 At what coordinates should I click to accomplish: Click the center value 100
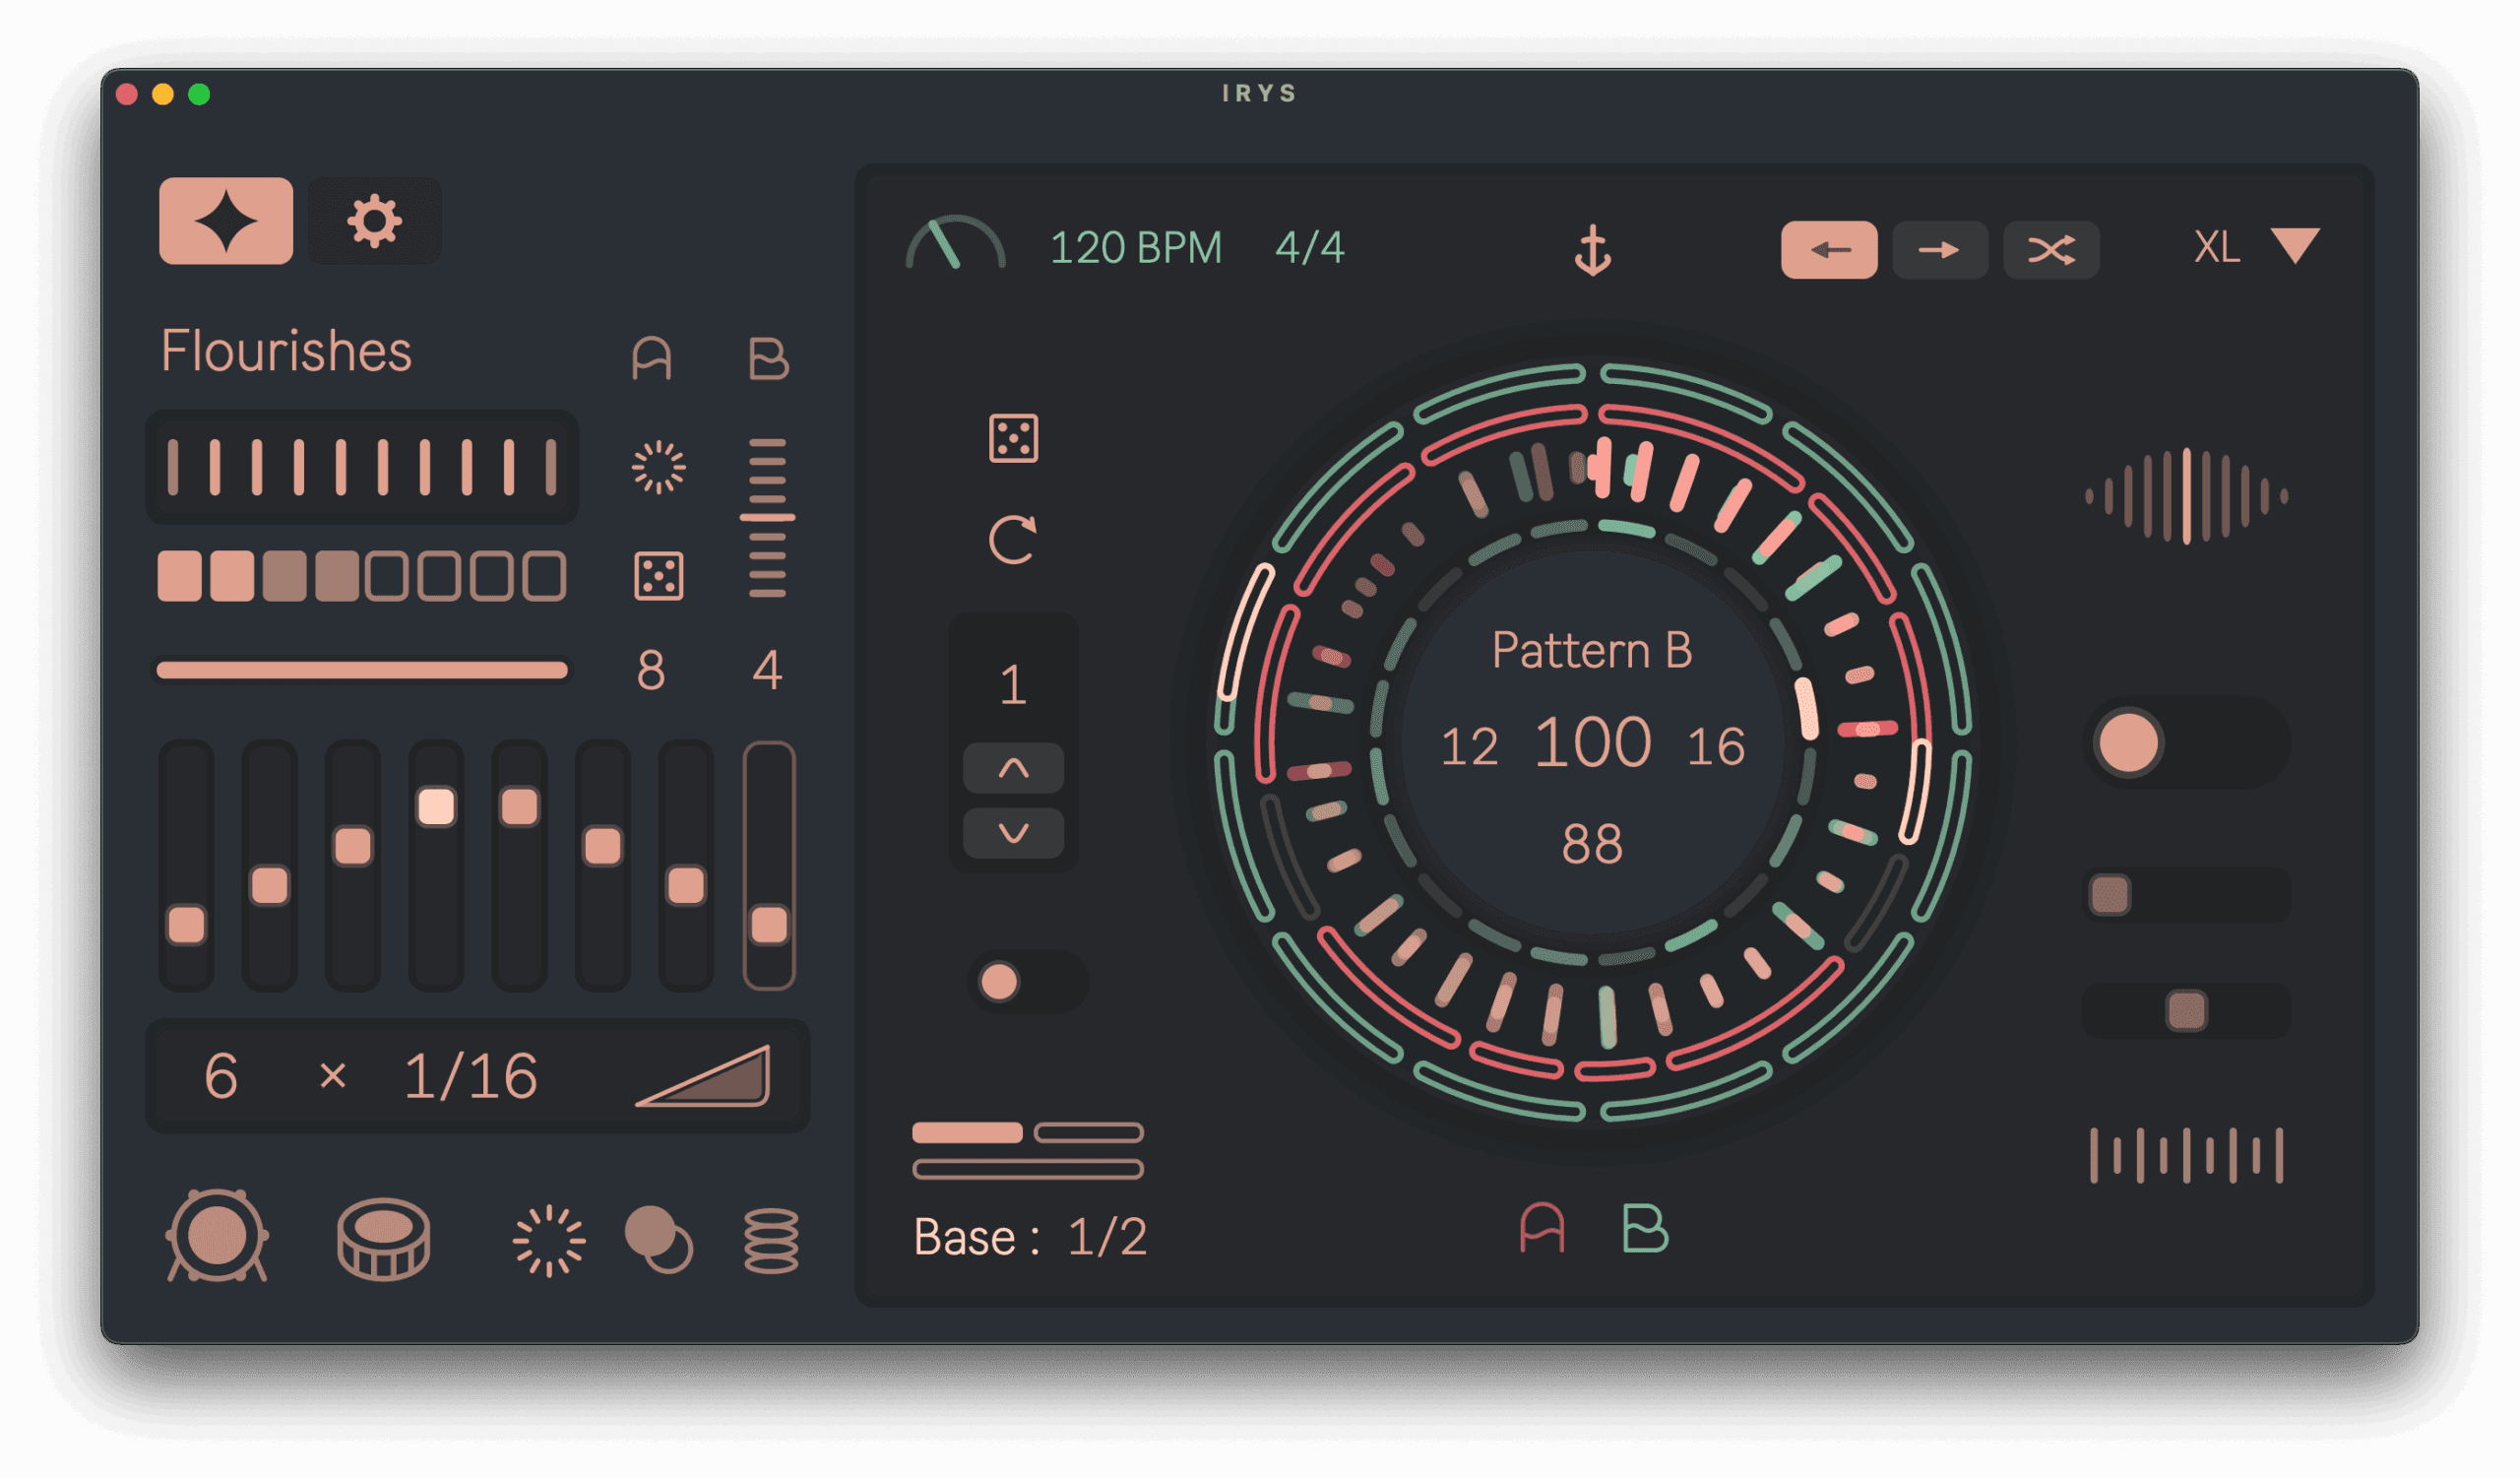(1592, 743)
